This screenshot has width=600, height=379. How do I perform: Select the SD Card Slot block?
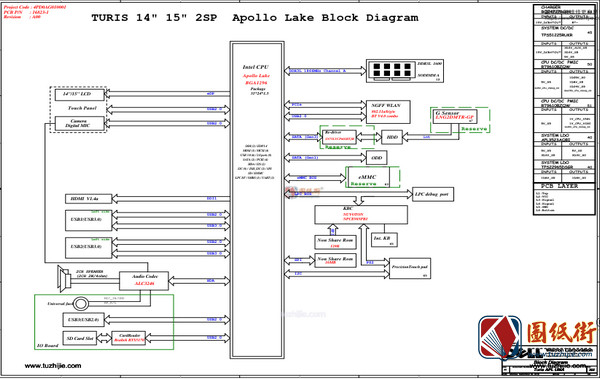80,338
